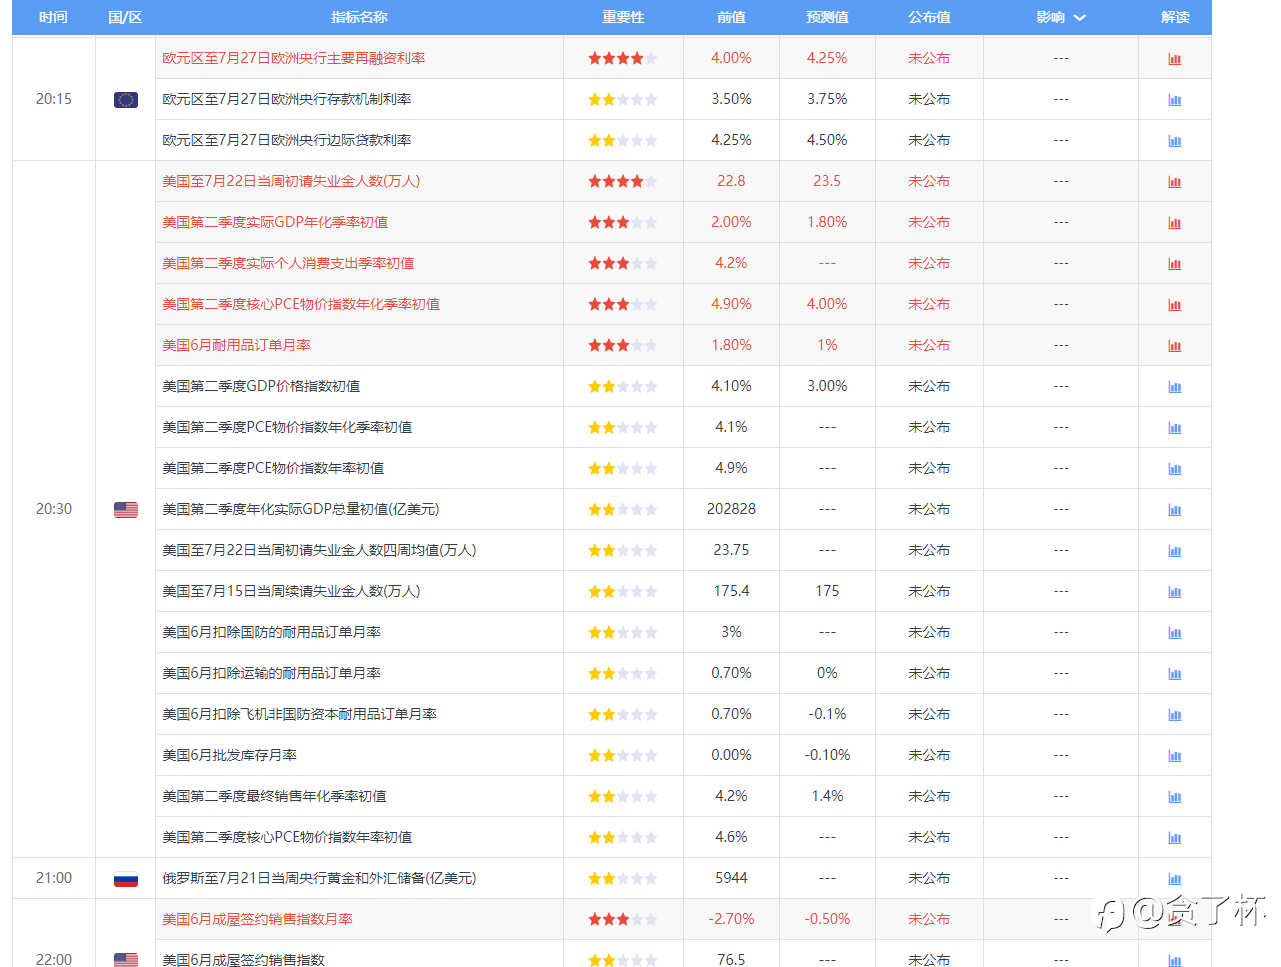This screenshot has height=967, width=1281.
Task: Click the 重要性 column header
Action: click(623, 17)
